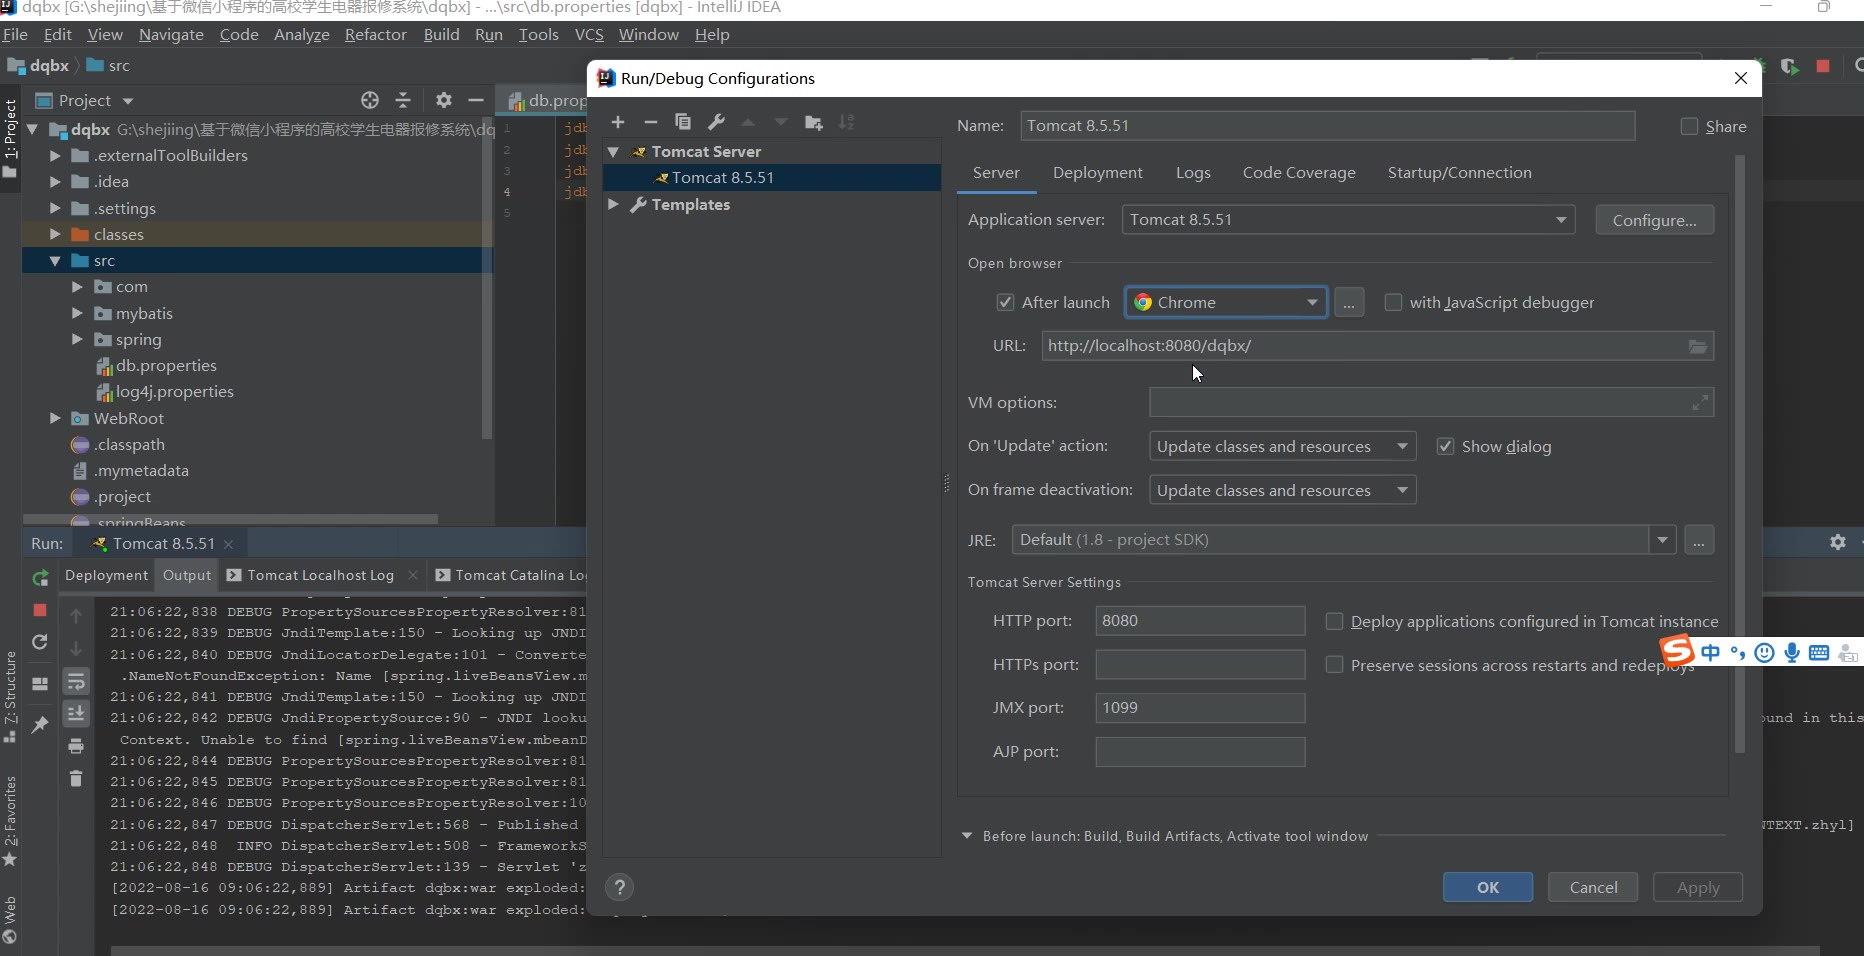Switch to Logs tab
This screenshot has height=956, width=1864.
tap(1193, 172)
